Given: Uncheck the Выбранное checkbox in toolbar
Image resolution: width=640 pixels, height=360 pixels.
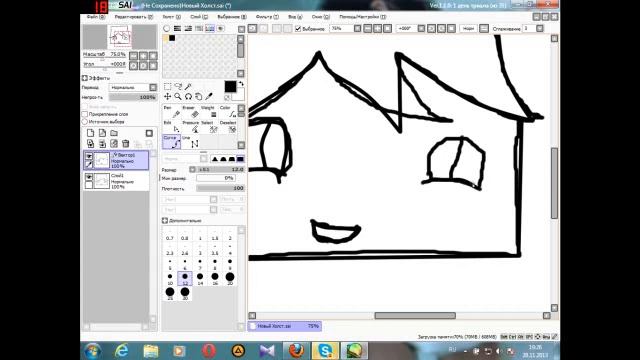Looking at the screenshot, I should [298, 29].
